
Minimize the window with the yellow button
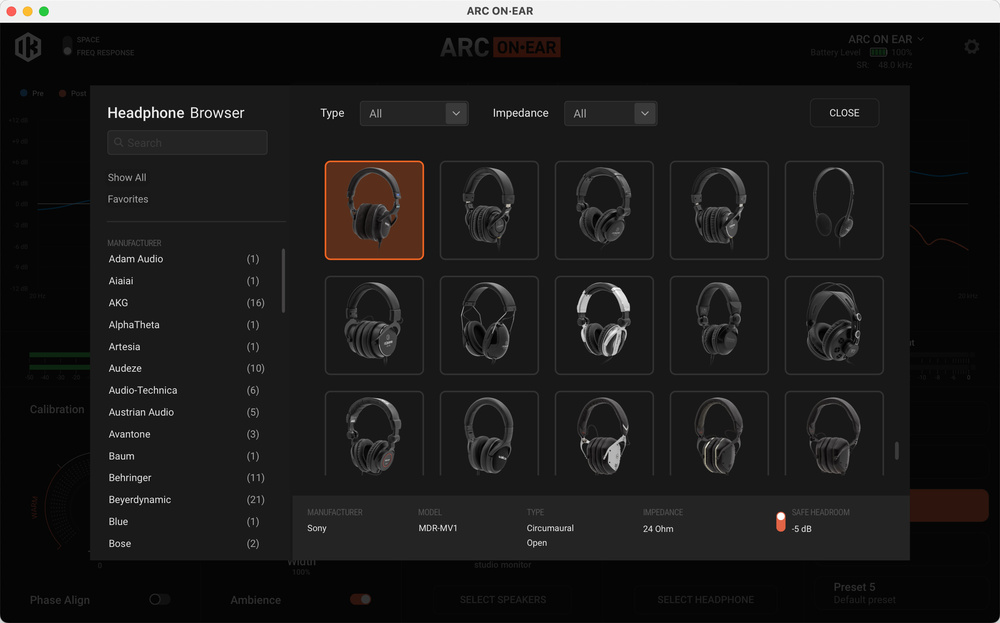(x=27, y=11)
